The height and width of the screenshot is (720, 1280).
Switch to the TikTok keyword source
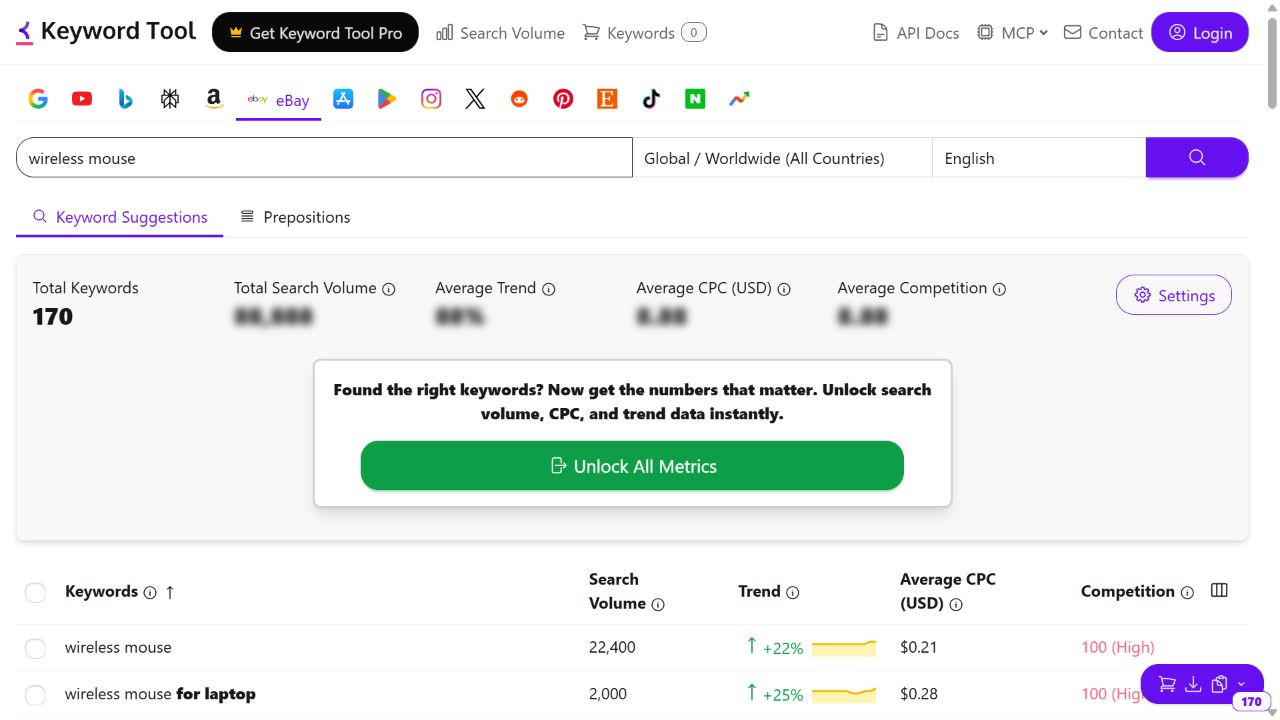pyautogui.click(x=651, y=99)
